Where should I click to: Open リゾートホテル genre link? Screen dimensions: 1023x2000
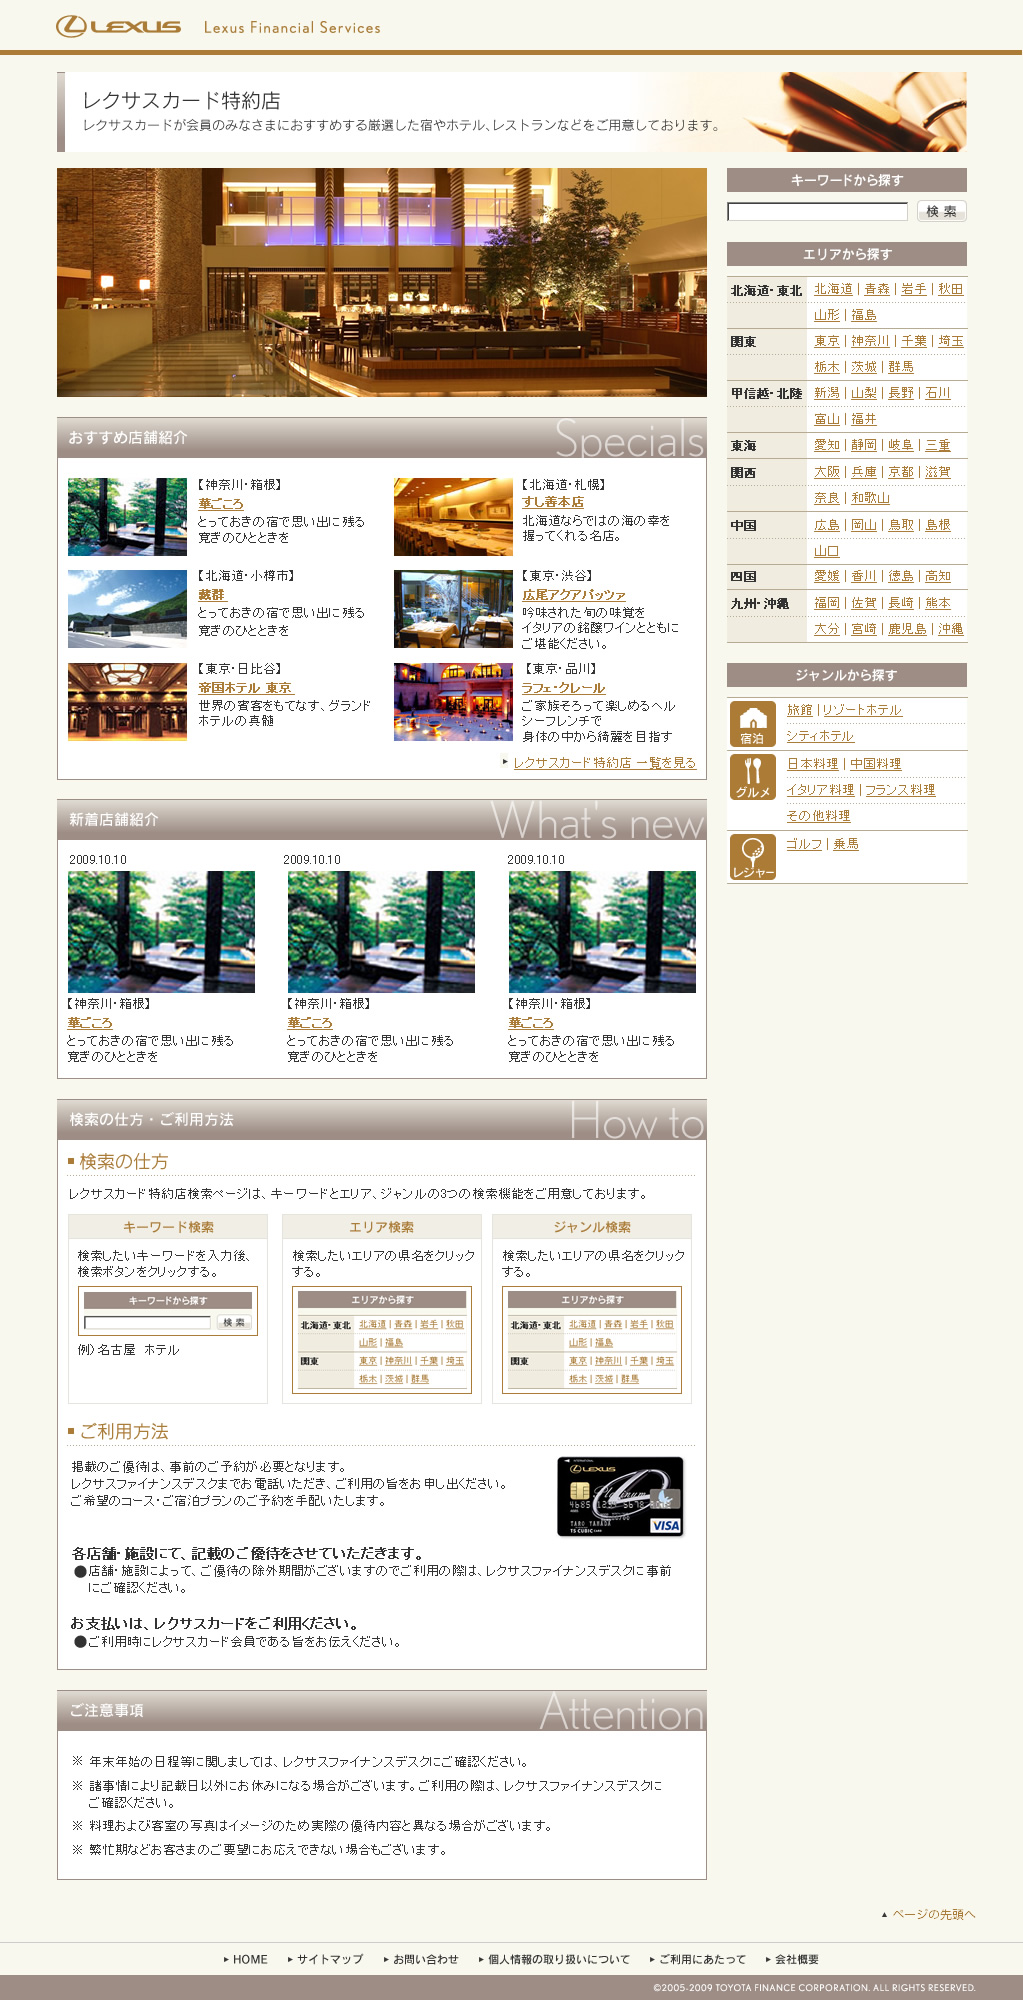coord(862,710)
